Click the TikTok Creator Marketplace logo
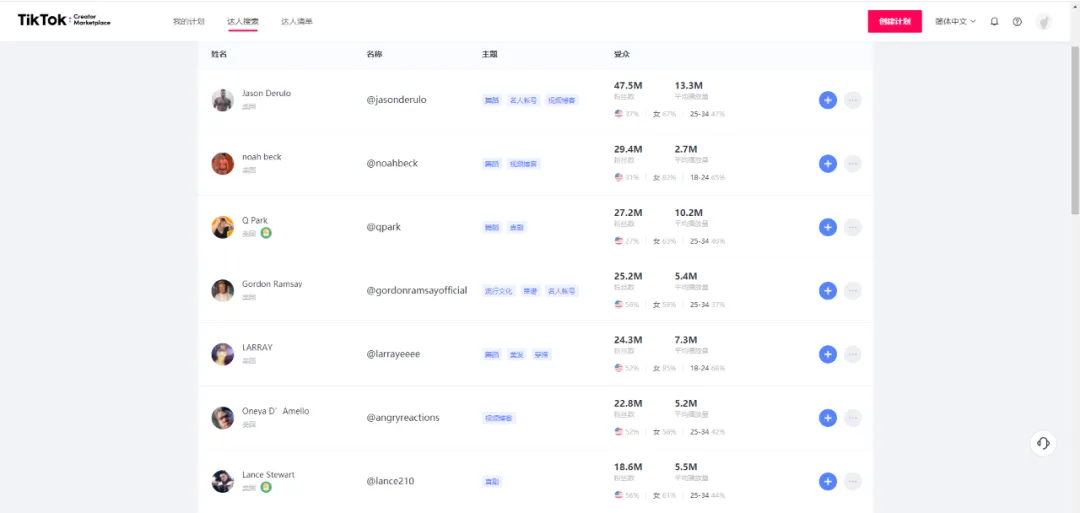 point(64,20)
